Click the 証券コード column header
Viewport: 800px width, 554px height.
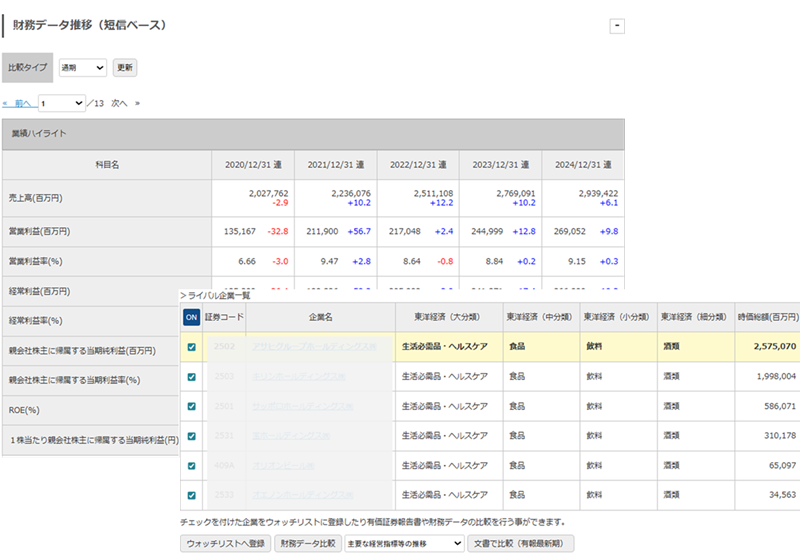point(224,317)
